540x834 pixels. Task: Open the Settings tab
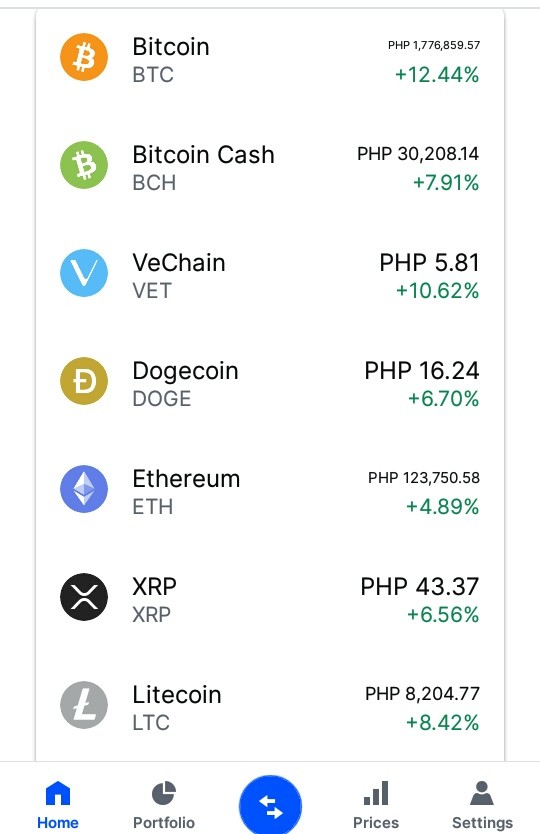click(482, 805)
